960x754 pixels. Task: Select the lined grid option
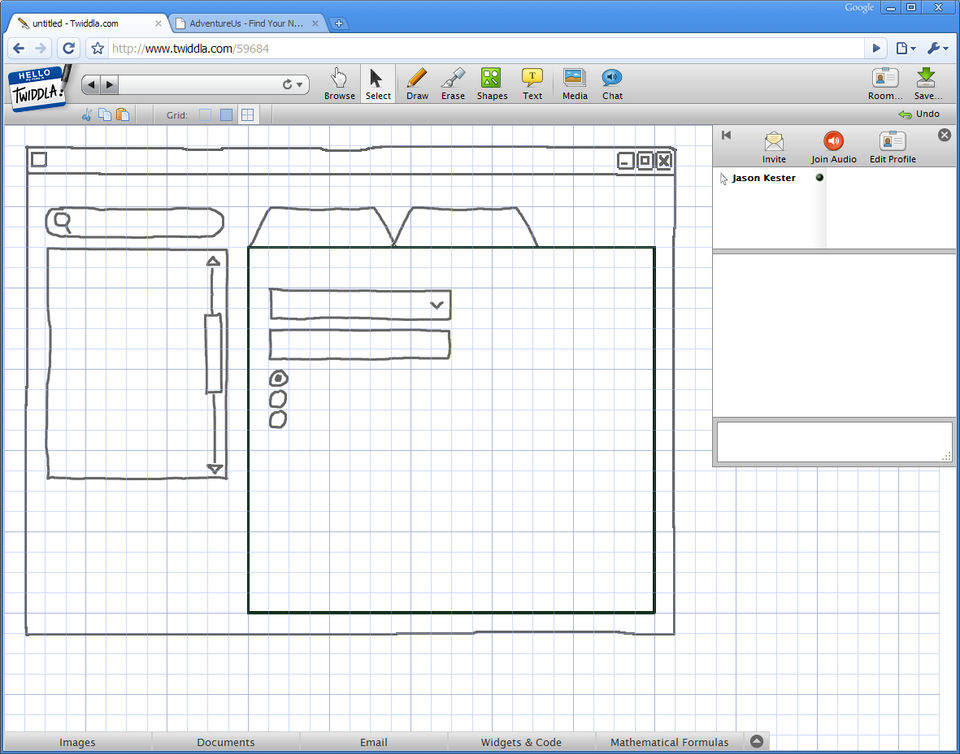[x=247, y=115]
